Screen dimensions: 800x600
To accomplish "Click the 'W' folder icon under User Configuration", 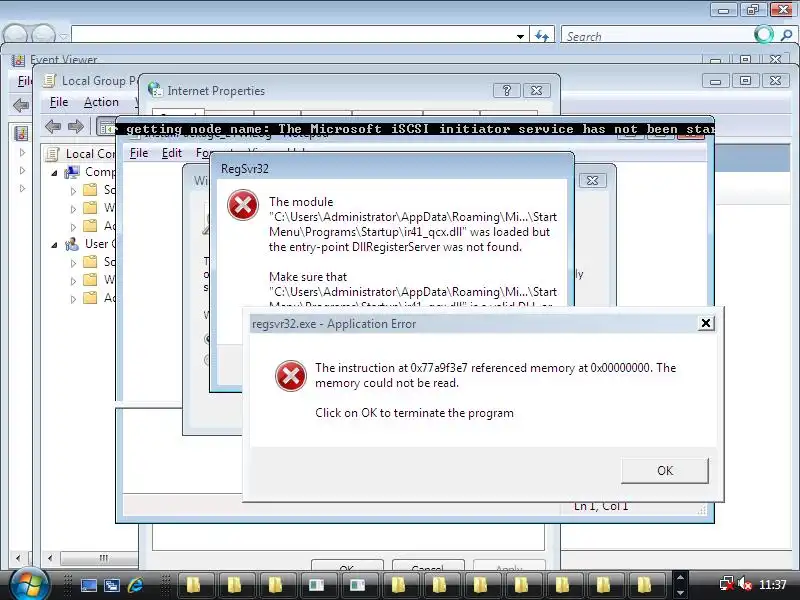I will point(90,280).
